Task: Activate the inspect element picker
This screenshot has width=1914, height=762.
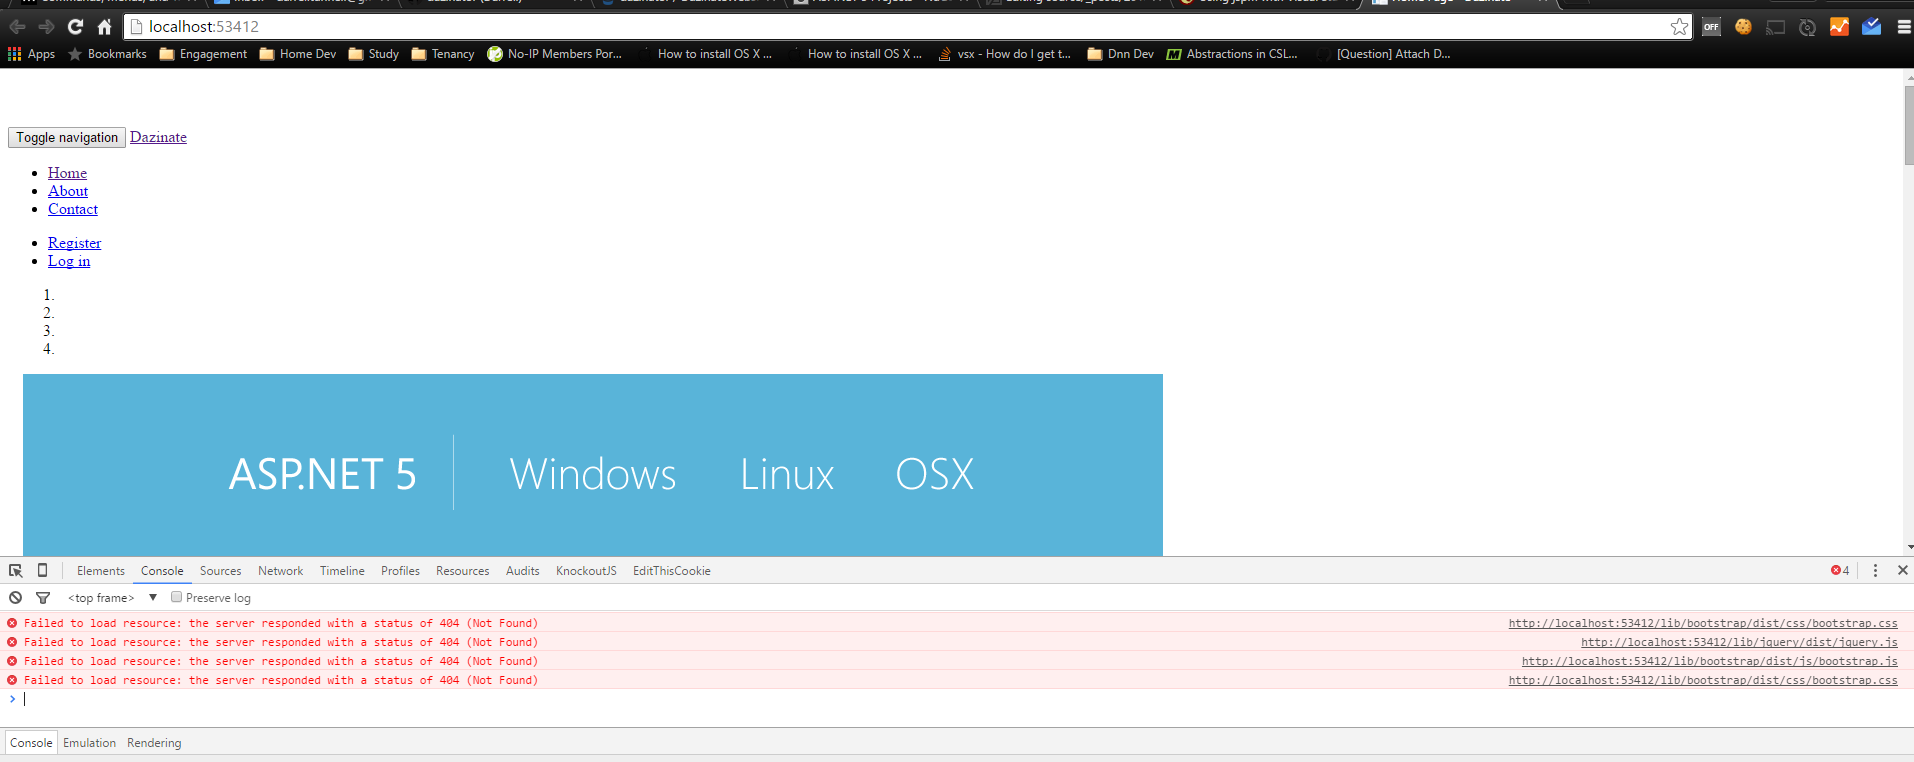Action: pyautogui.click(x=16, y=571)
